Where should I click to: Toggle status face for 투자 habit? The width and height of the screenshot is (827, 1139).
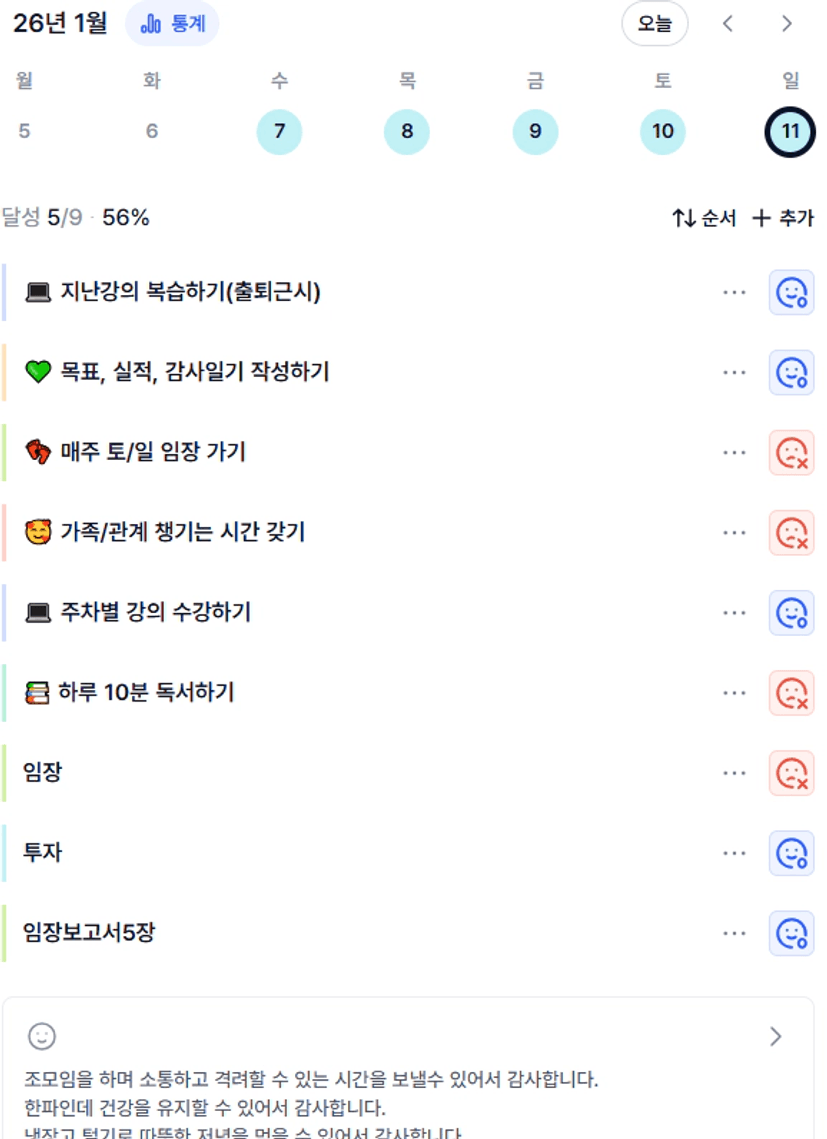coord(791,853)
